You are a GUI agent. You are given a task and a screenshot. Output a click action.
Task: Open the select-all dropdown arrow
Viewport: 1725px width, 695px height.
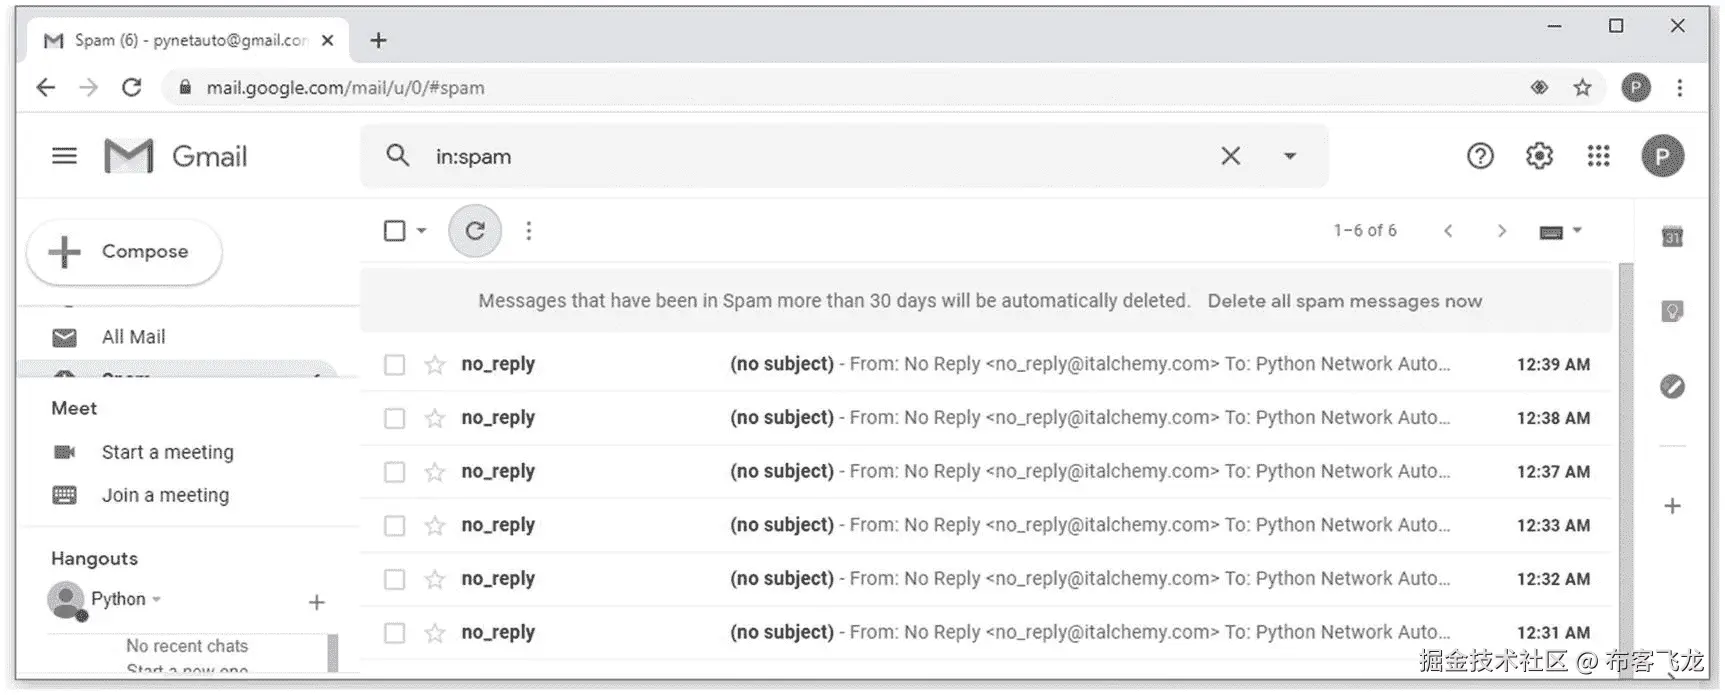[x=422, y=231]
